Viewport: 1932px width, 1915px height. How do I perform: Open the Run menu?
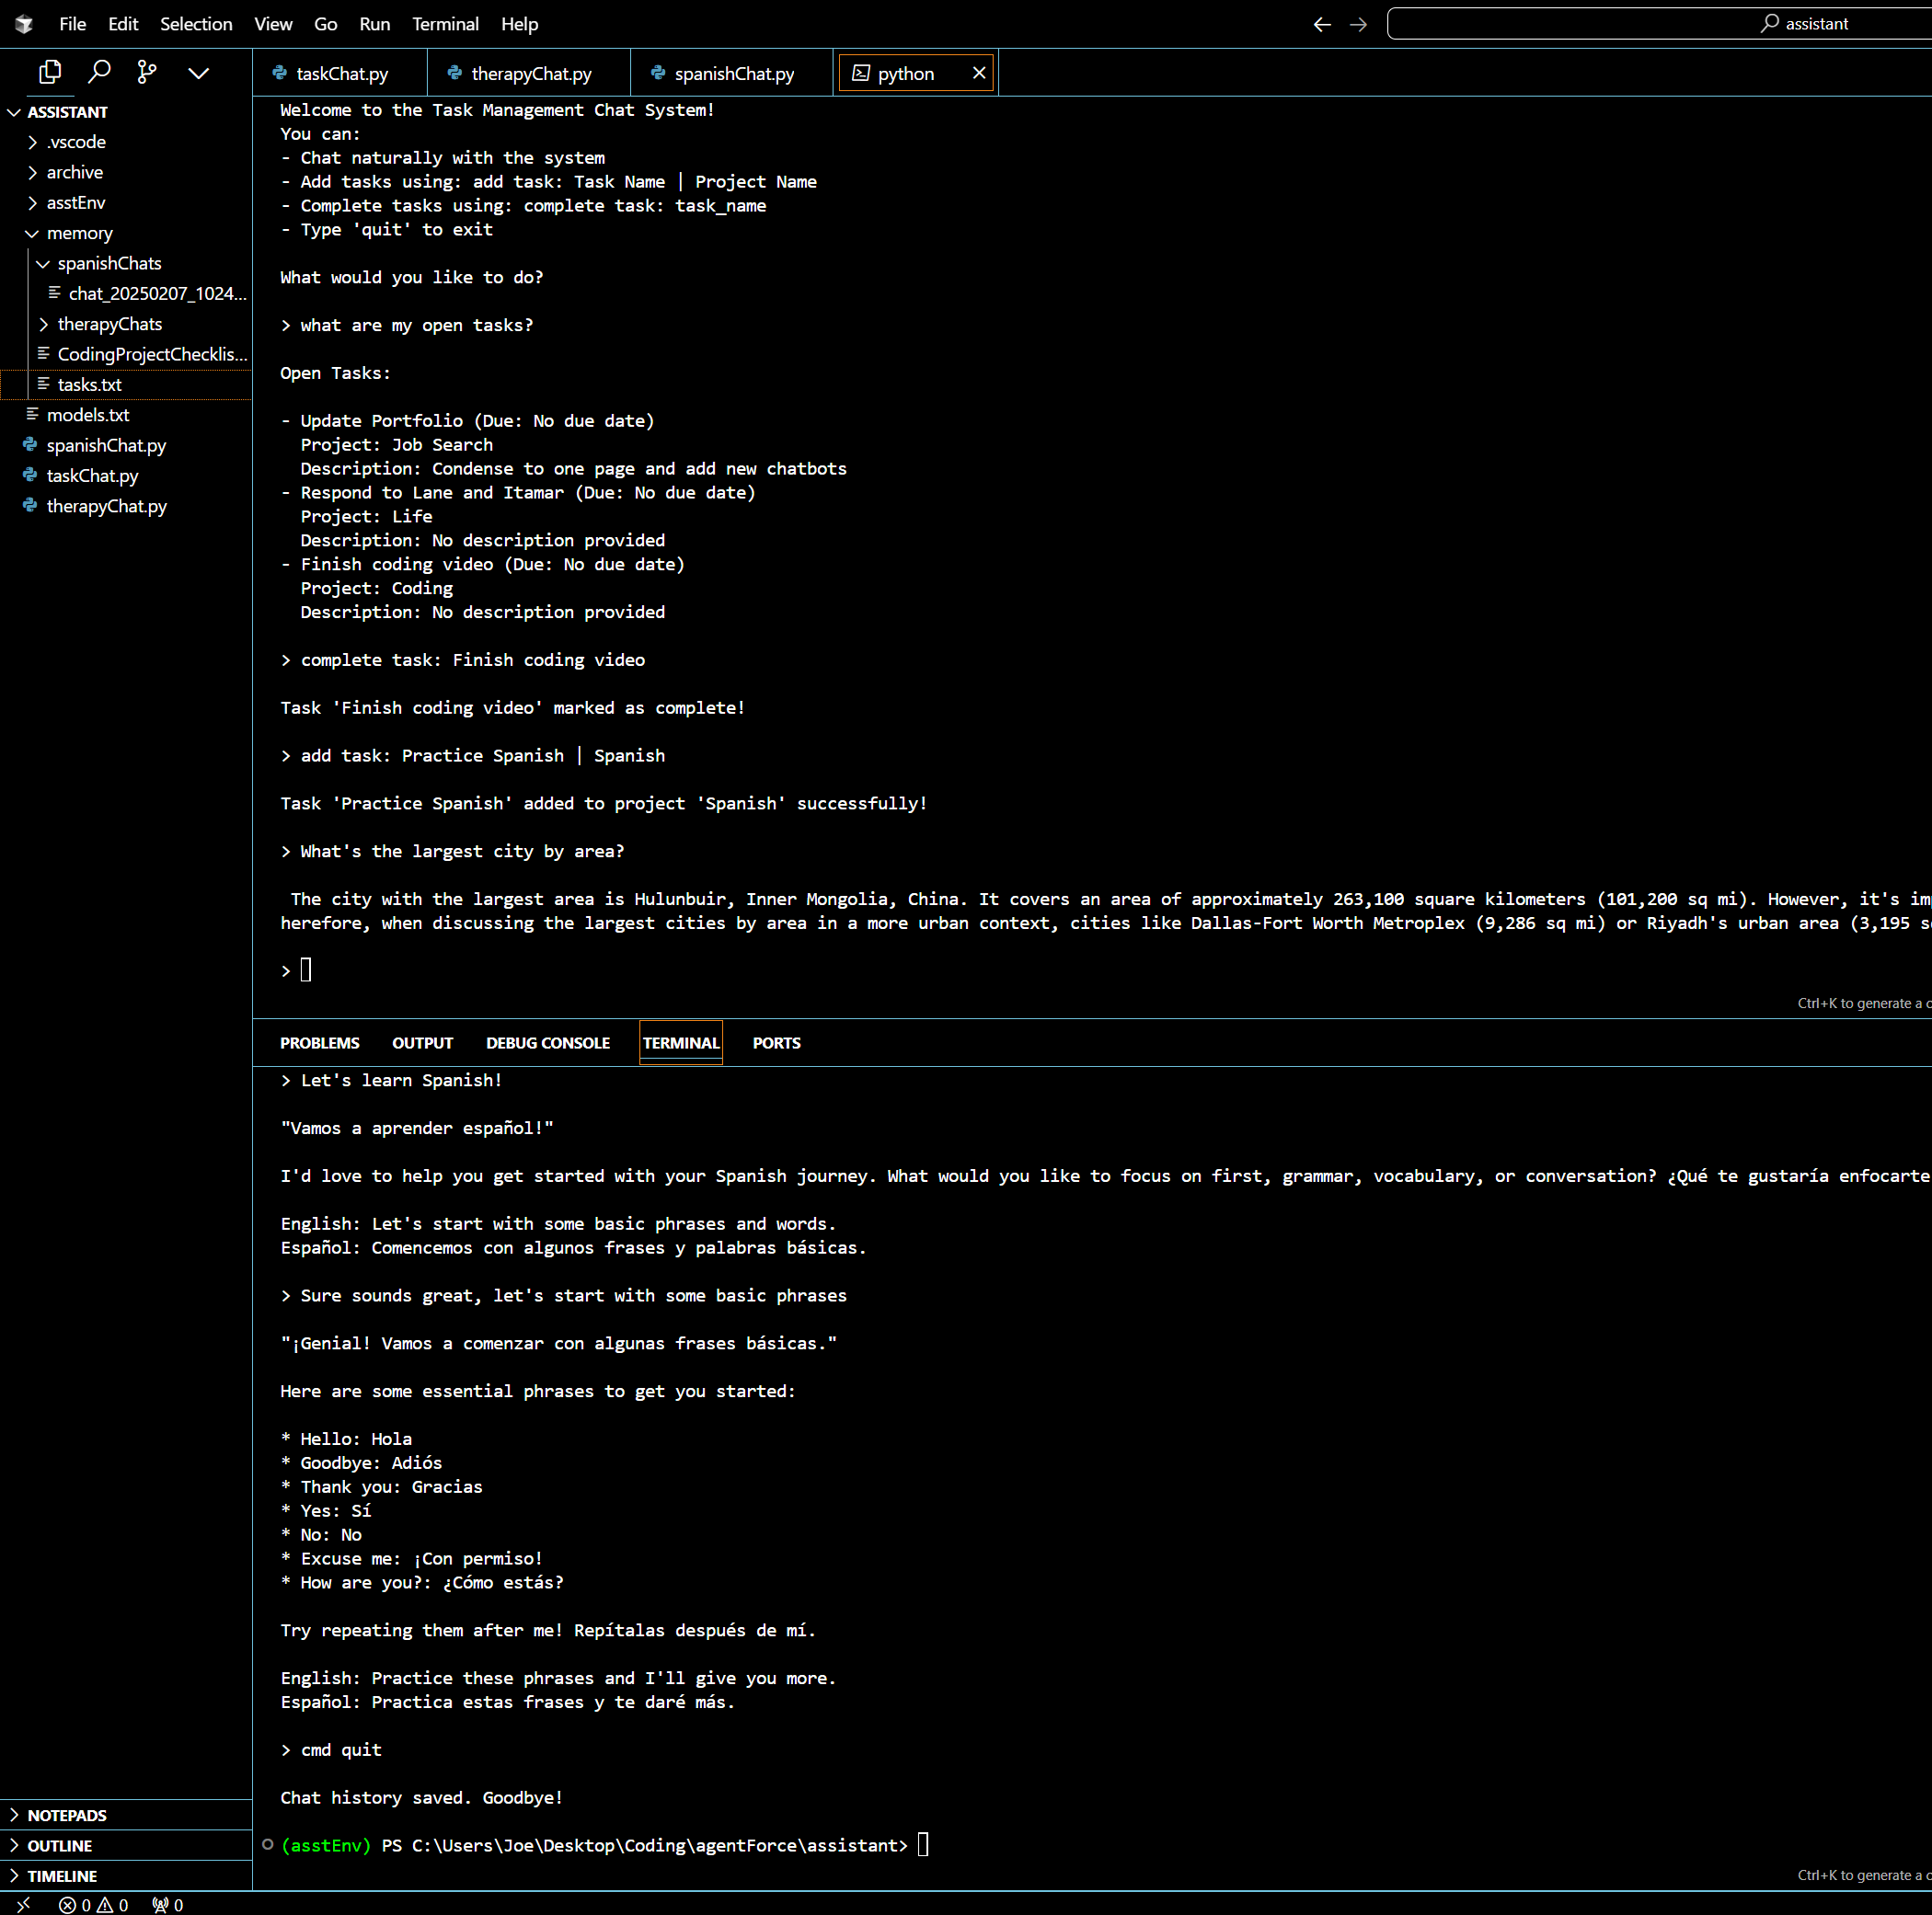pyautogui.click(x=375, y=24)
